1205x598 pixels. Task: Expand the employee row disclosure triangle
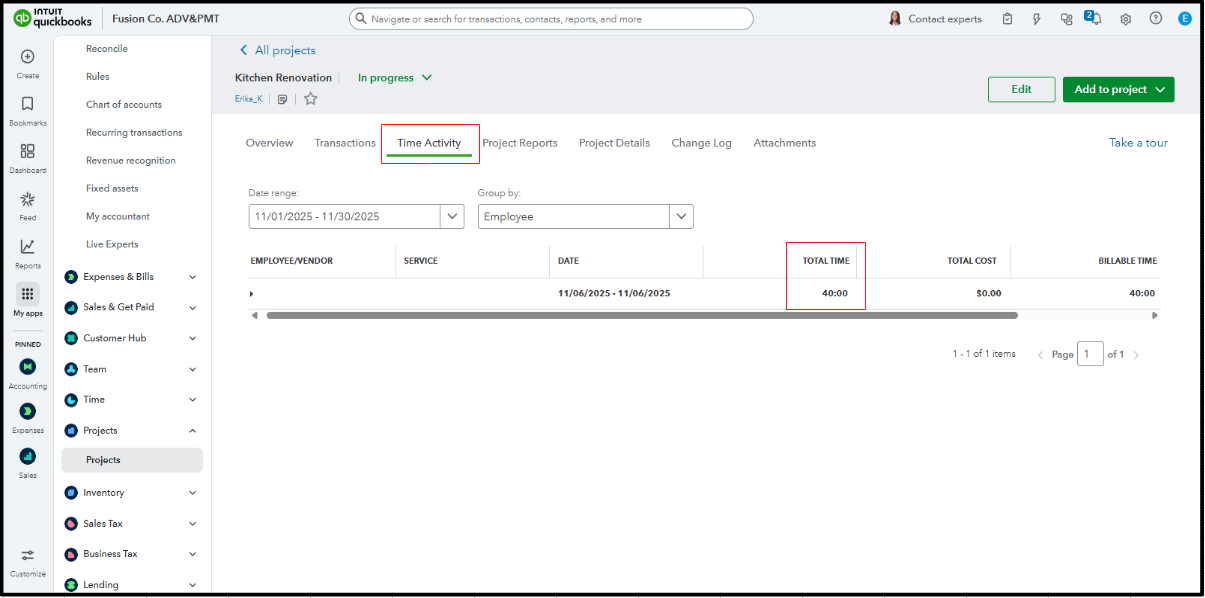252,294
